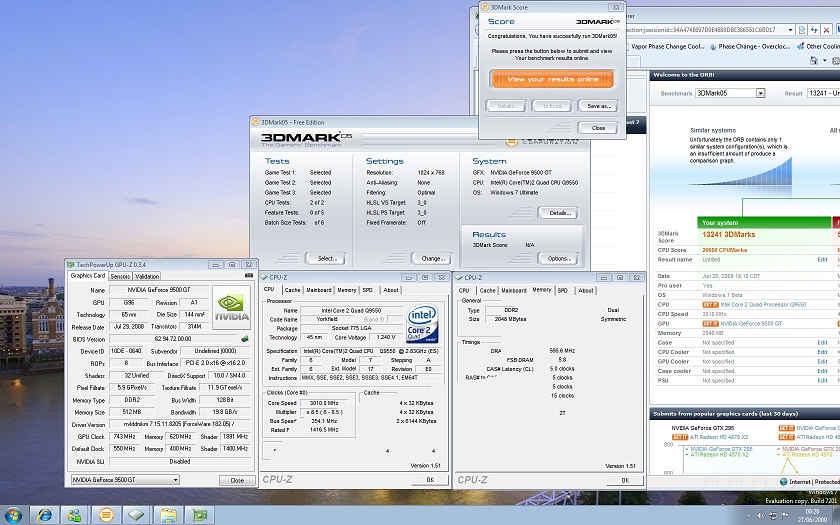Click GET IT badge beside ATI Radeon HD 4870 X2
This screenshot has height=525, width=840.
pyautogui.click(x=680, y=437)
